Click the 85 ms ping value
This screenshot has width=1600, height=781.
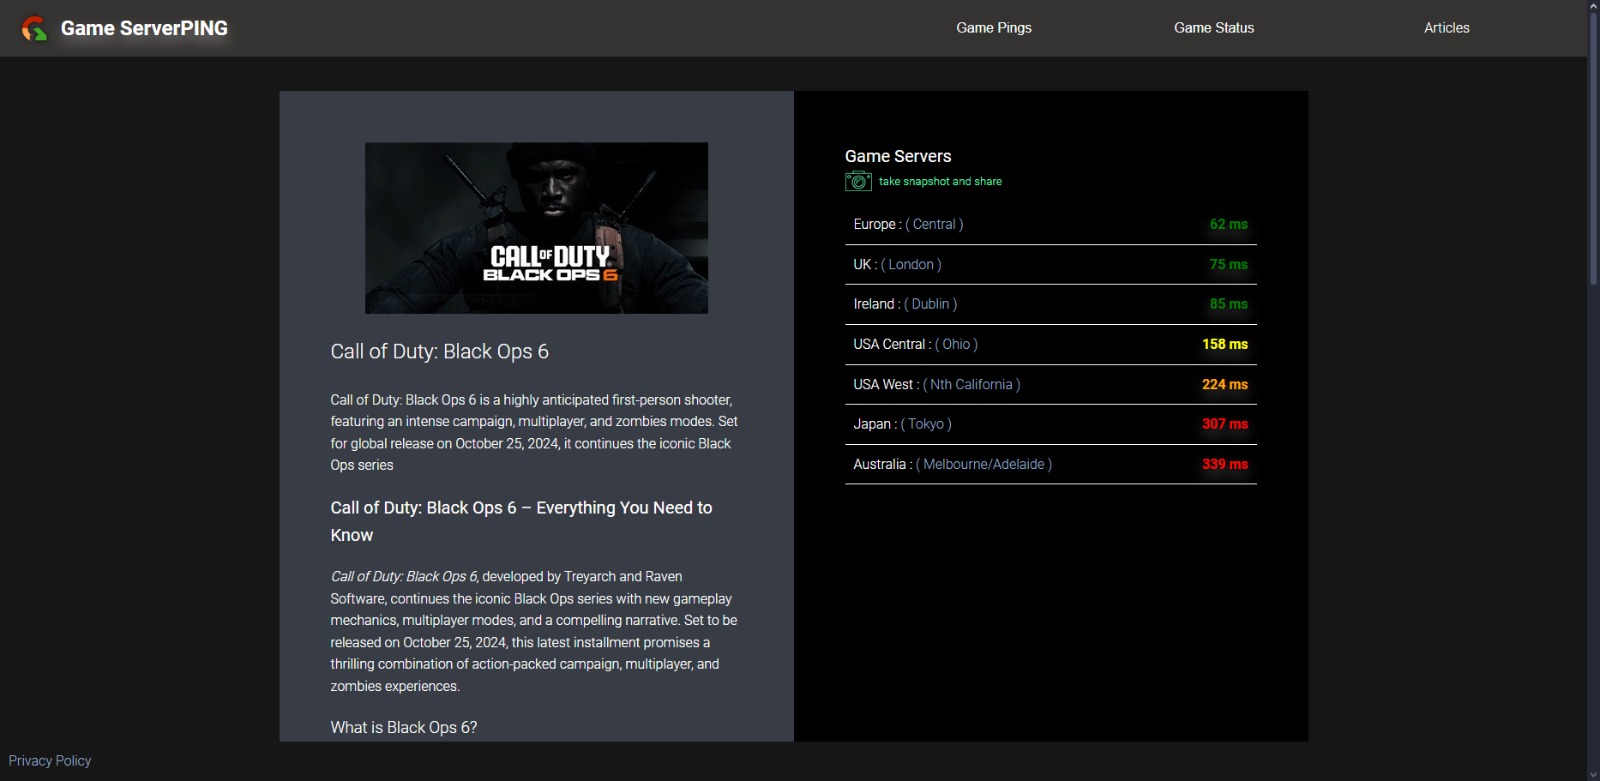1229,304
